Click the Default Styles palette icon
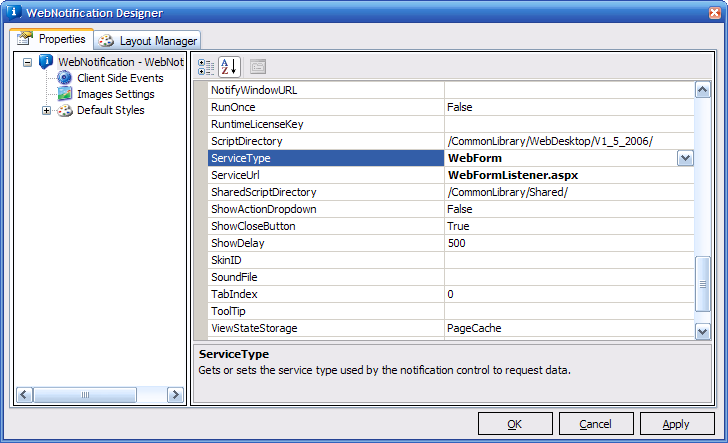 (65, 110)
